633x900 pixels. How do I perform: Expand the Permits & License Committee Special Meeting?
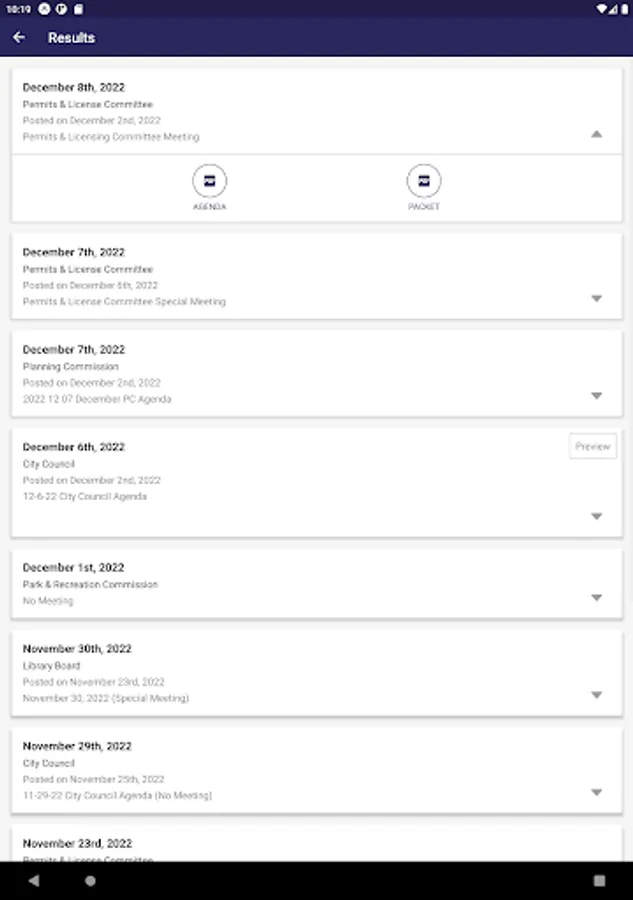pyautogui.click(x=596, y=298)
